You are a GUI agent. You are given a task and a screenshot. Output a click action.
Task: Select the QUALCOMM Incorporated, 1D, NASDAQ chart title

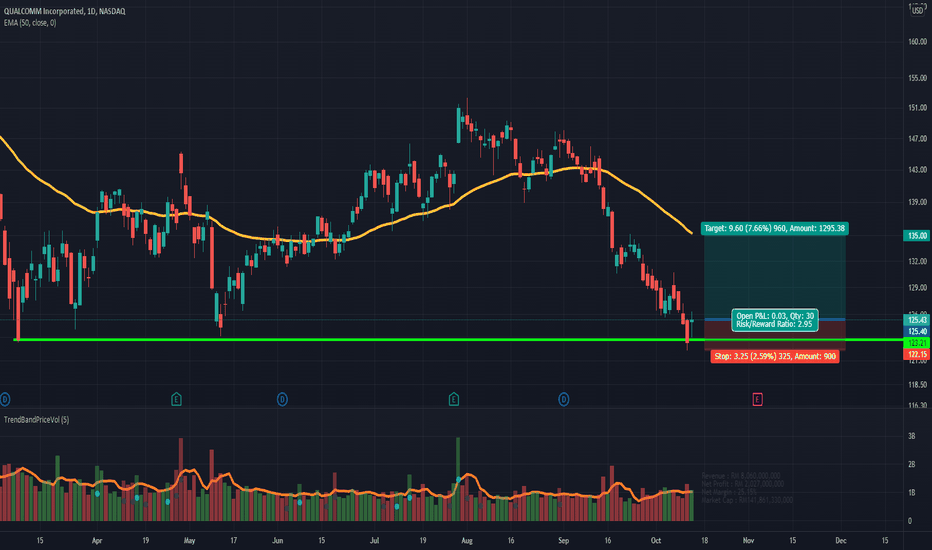(64, 11)
